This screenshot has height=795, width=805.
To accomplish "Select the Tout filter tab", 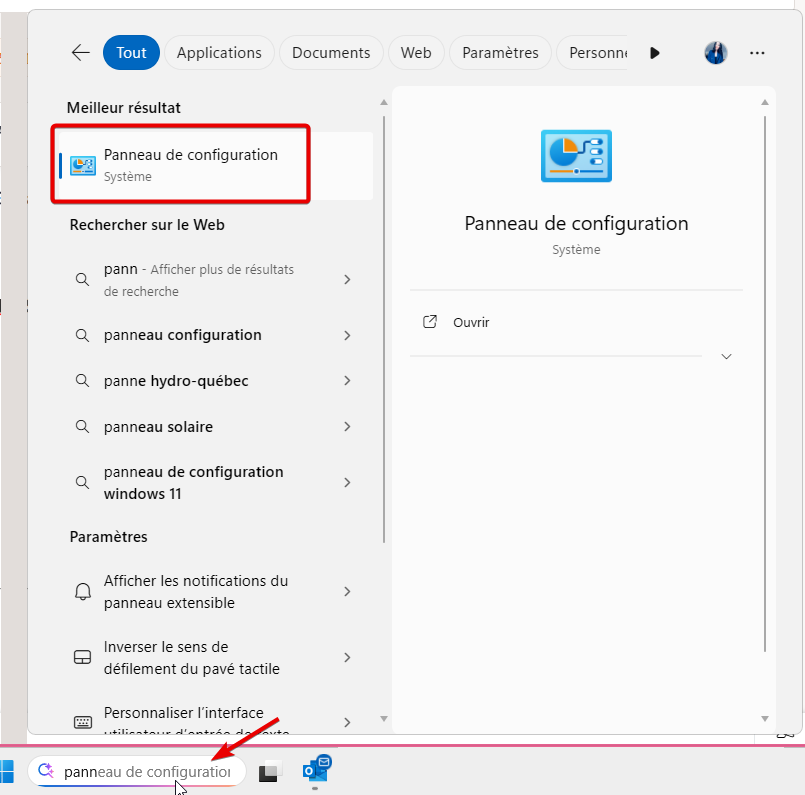I will 131,52.
